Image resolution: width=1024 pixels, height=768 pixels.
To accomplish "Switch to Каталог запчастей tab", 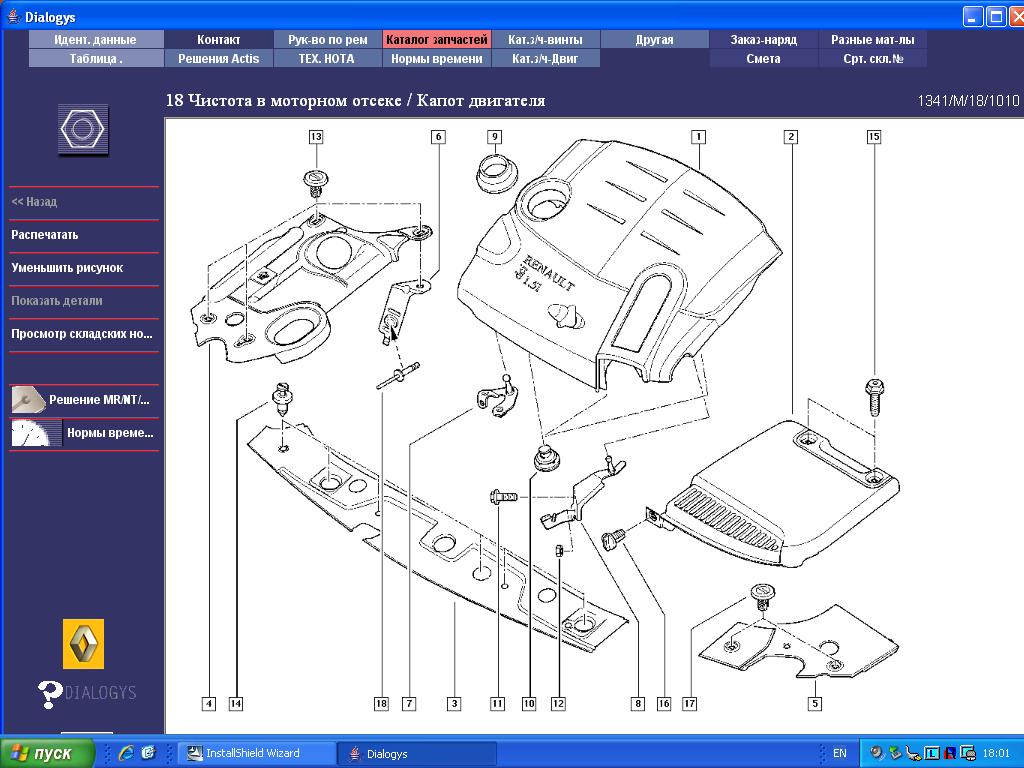I will [x=436, y=39].
